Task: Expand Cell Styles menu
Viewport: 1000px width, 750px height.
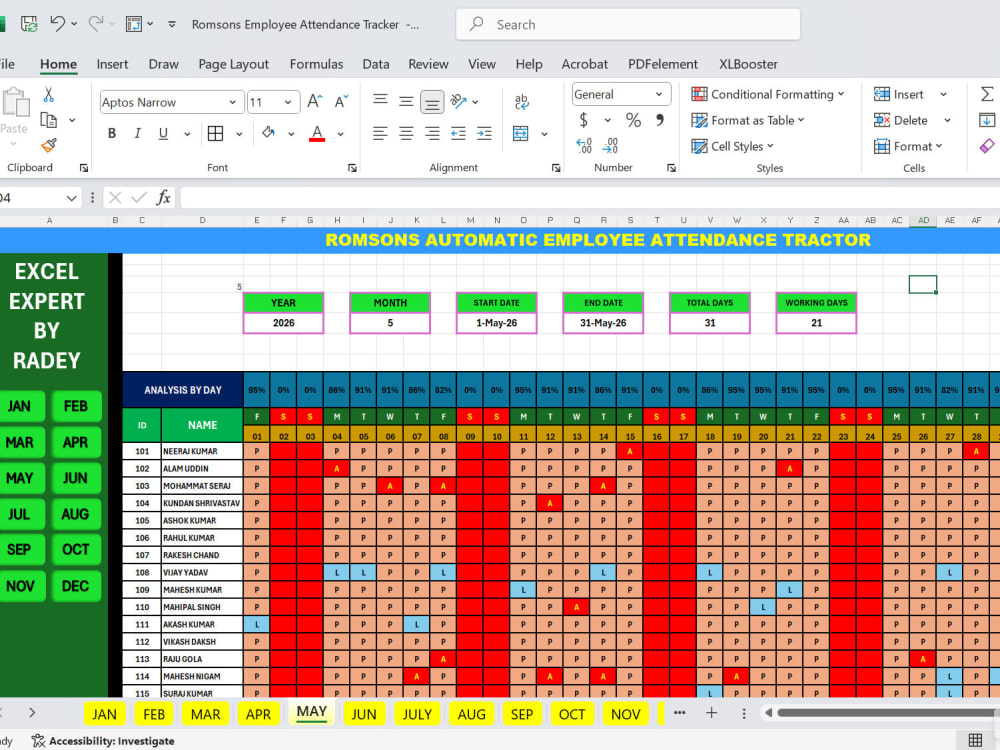Action: [x=733, y=146]
